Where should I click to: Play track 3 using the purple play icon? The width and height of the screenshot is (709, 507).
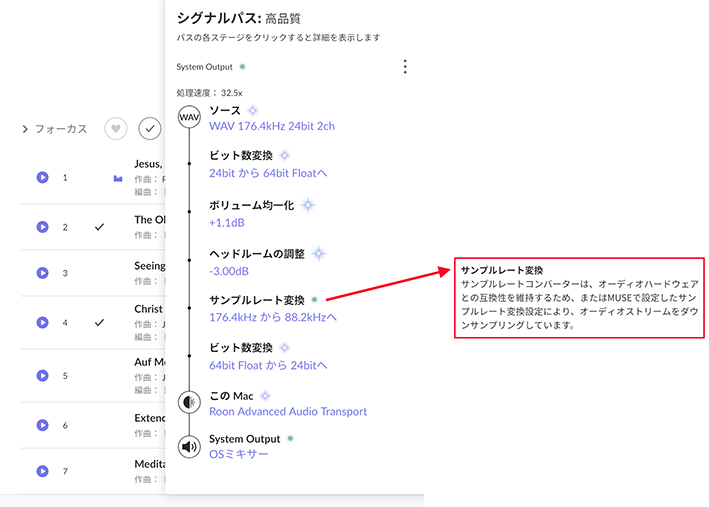point(42,273)
